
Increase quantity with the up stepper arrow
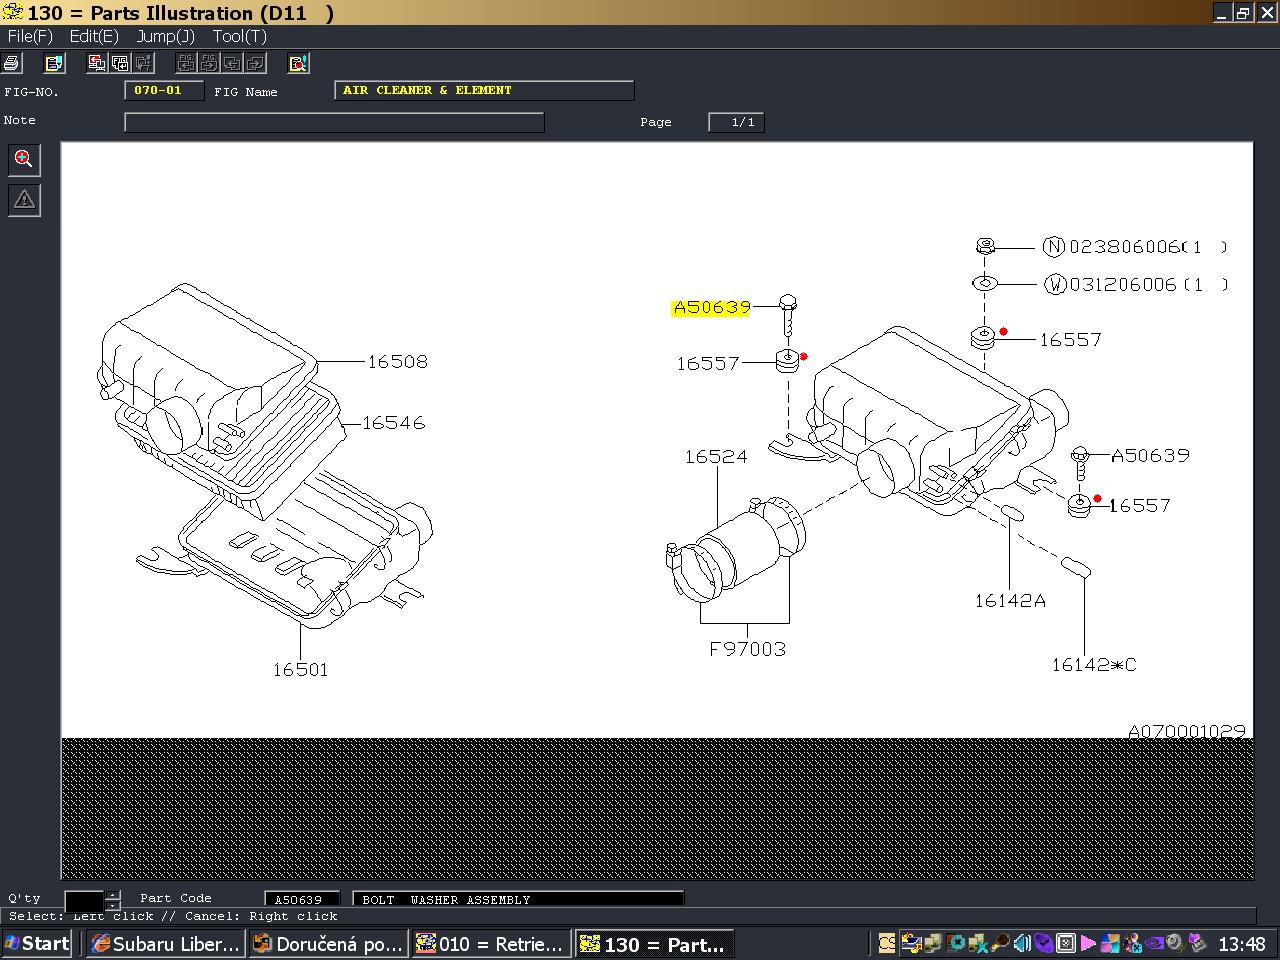tap(113, 895)
